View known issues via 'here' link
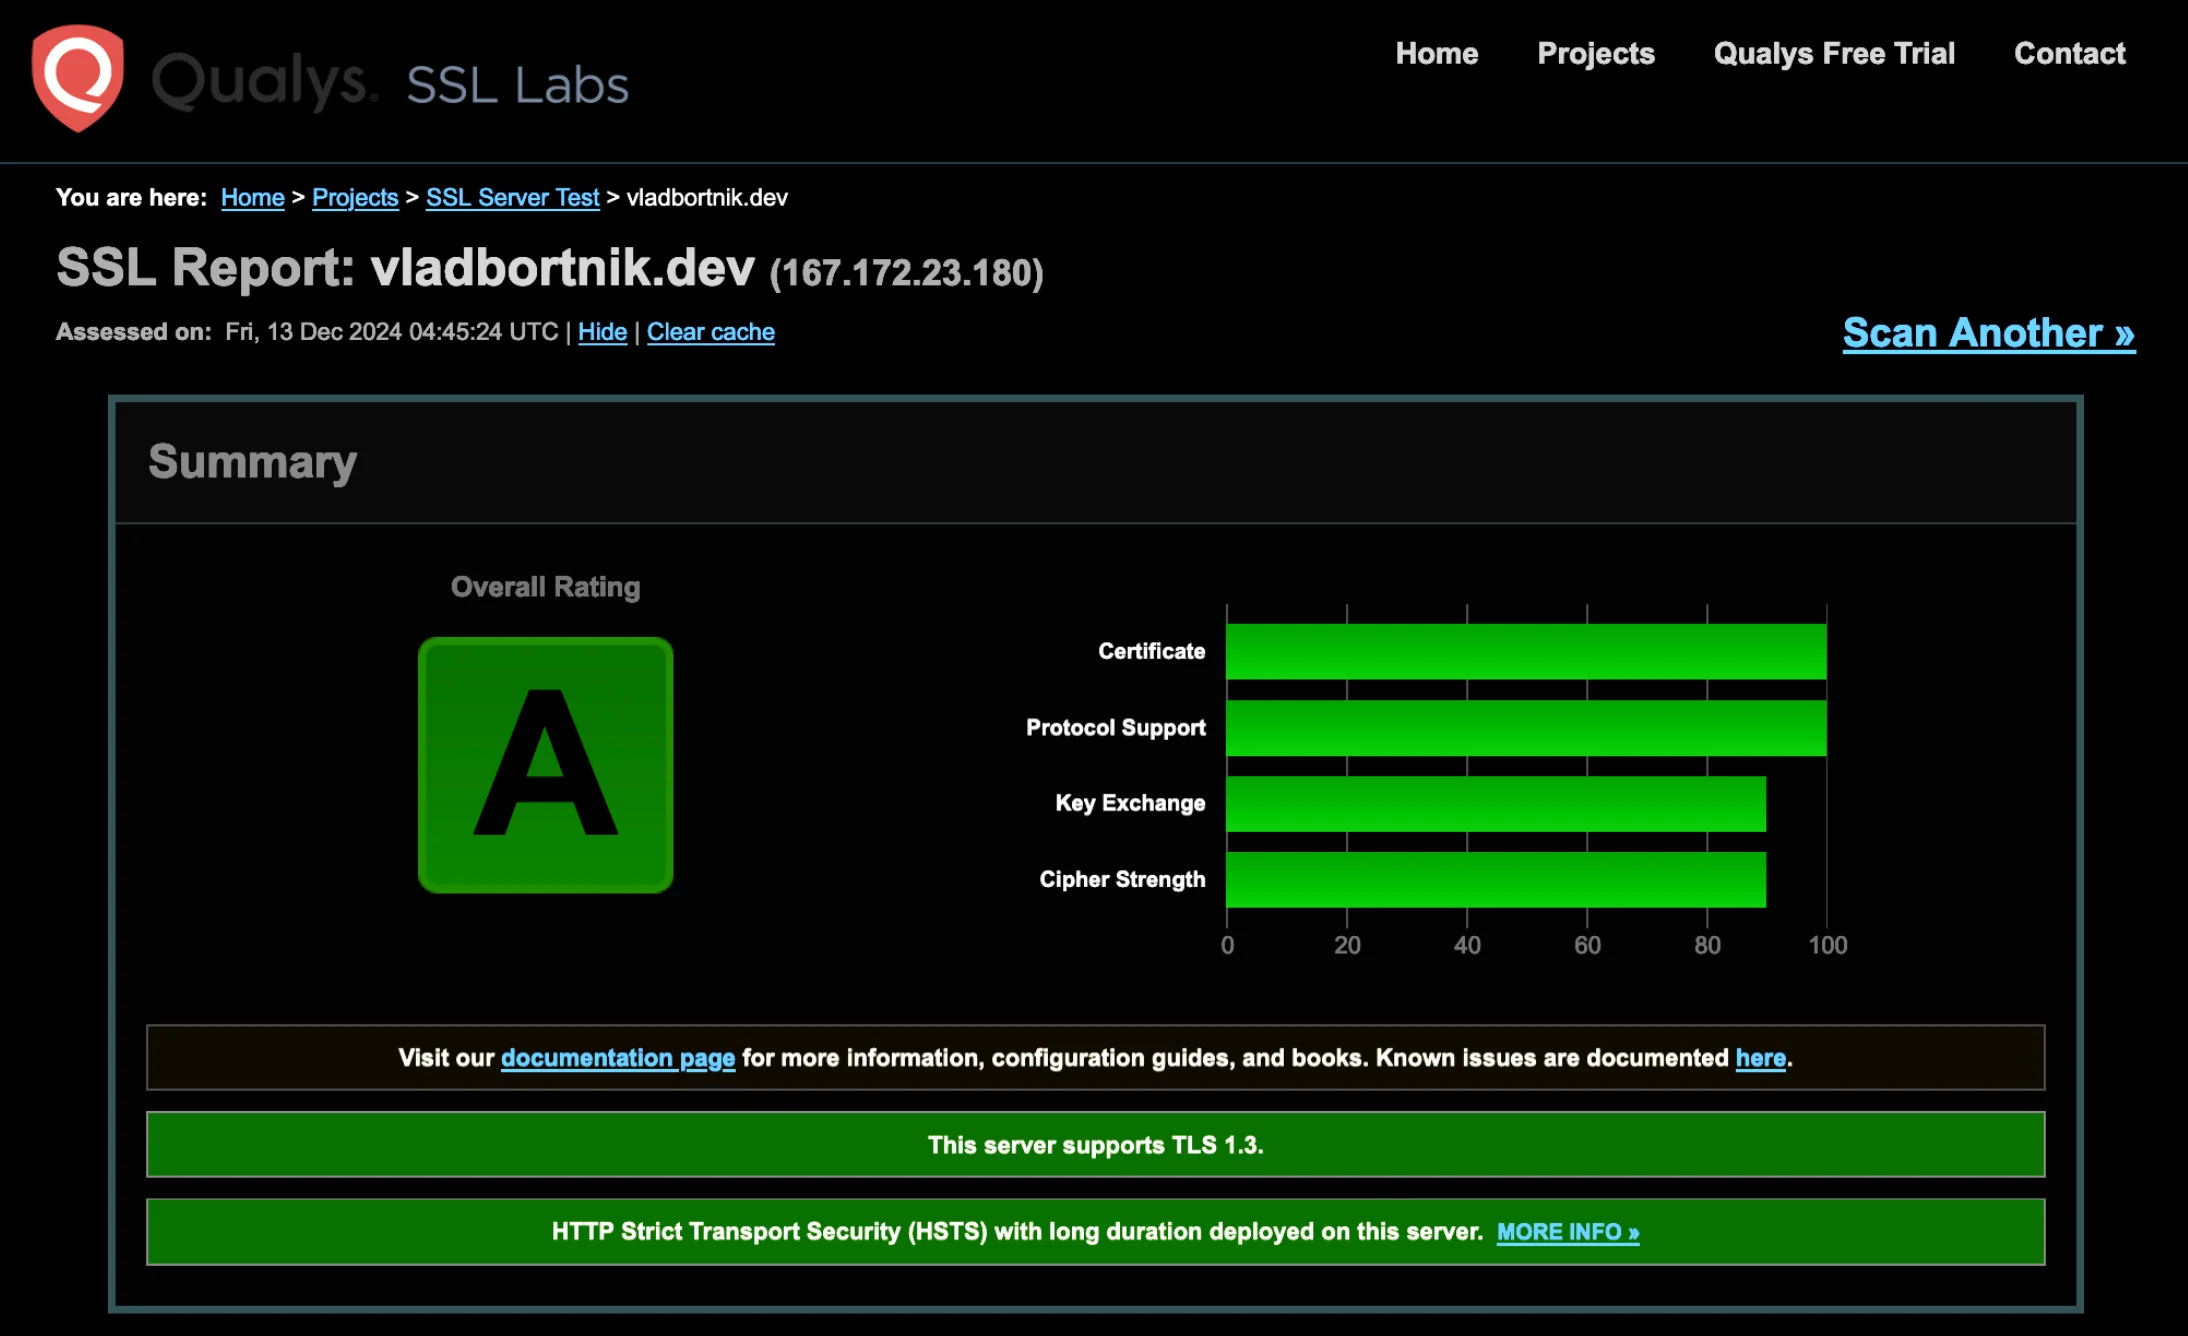 click(x=1759, y=1058)
